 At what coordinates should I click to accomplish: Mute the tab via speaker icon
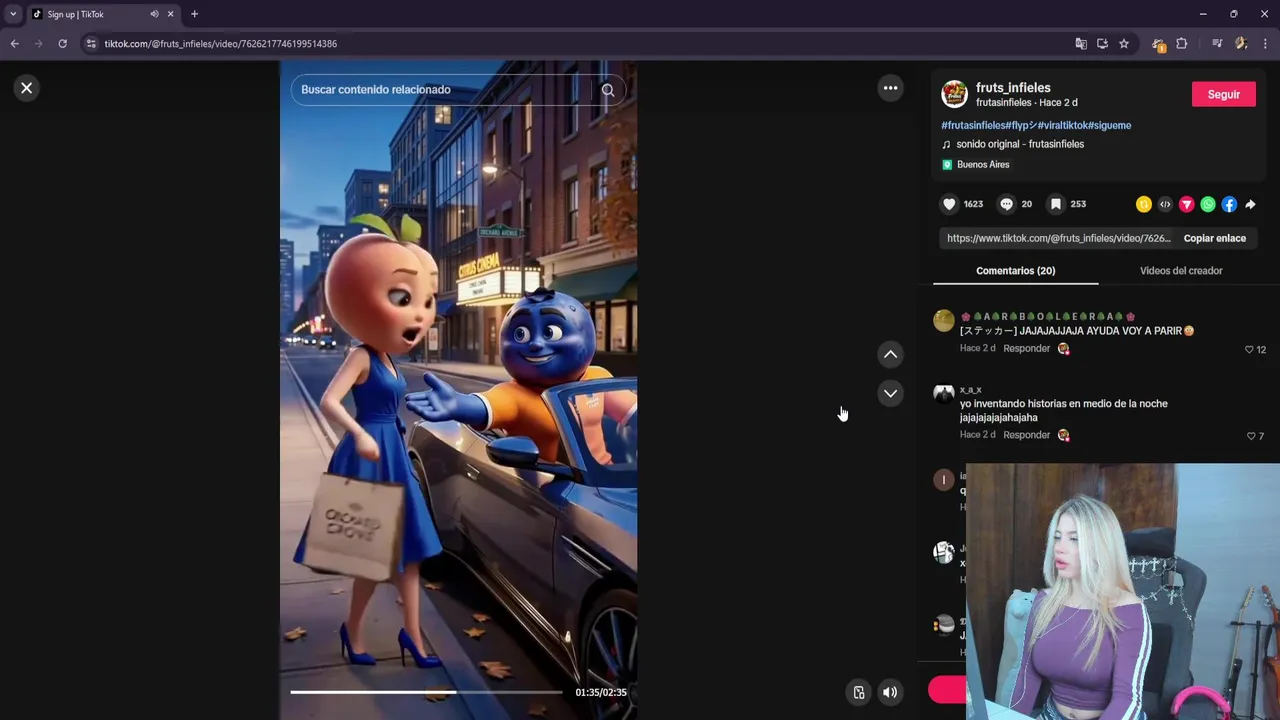[154, 14]
